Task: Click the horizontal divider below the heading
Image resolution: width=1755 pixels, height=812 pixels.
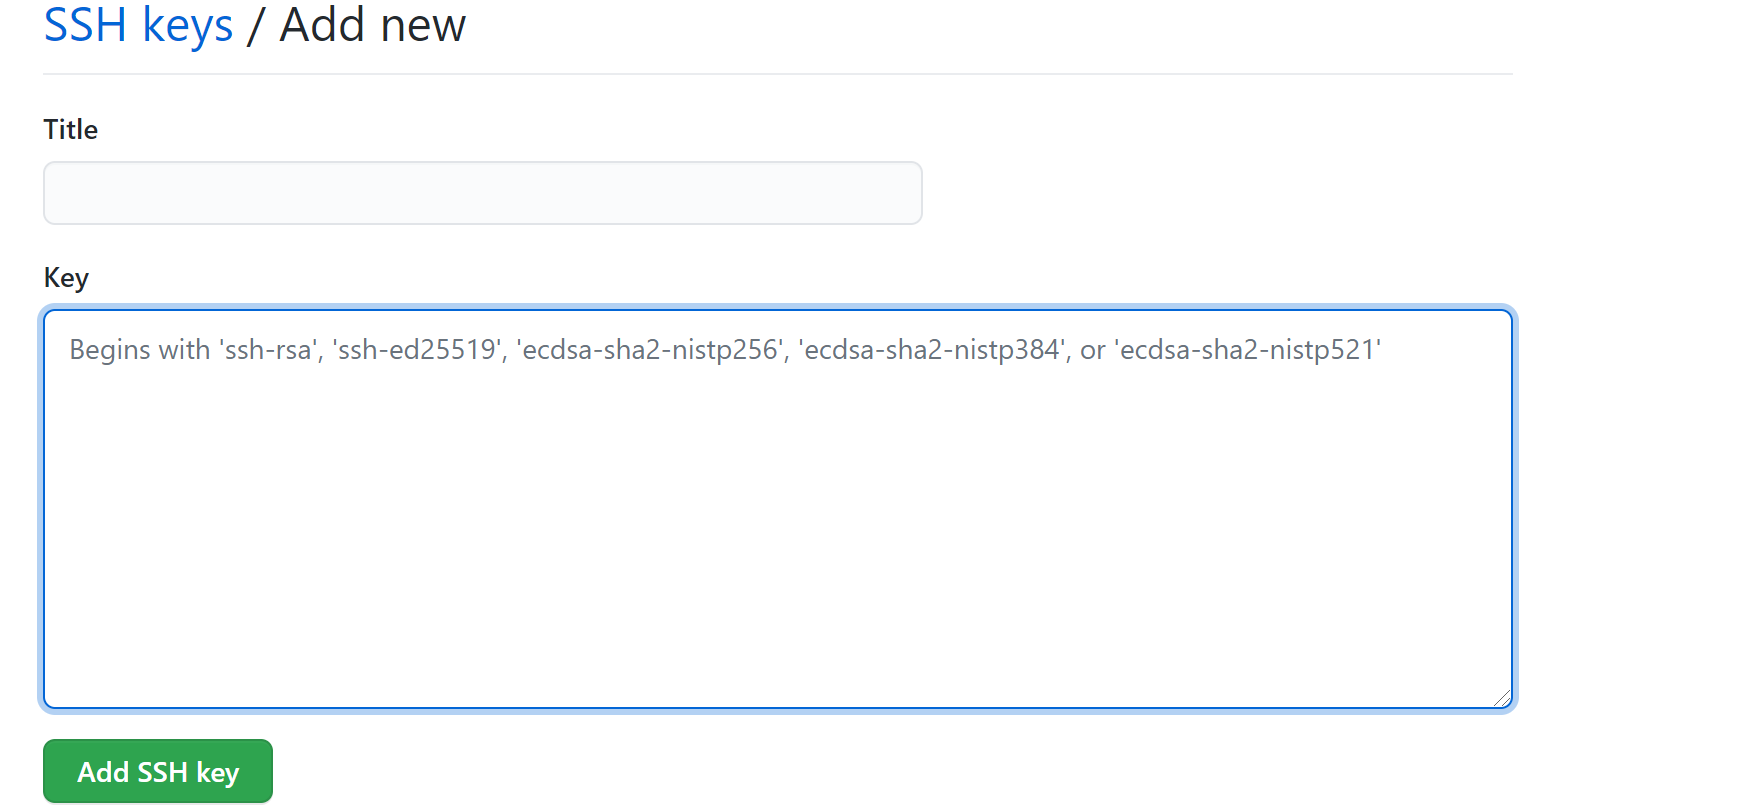Action: [778, 74]
